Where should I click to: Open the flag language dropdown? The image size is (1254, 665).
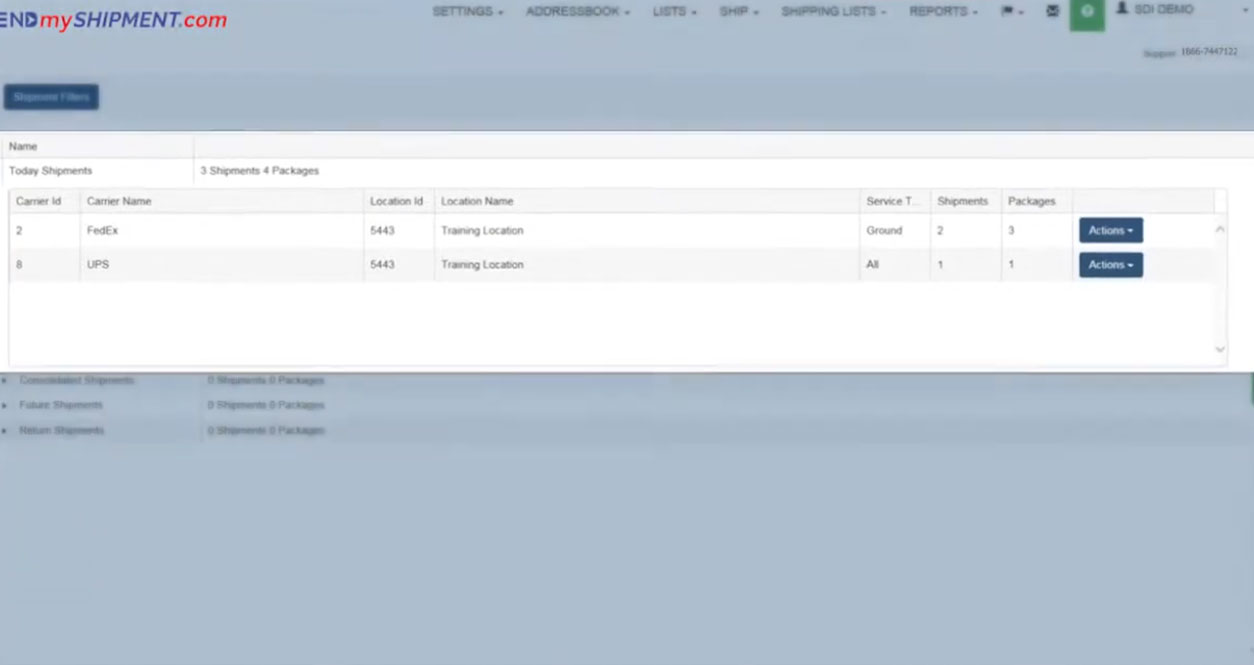pyautogui.click(x=1012, y=12)
